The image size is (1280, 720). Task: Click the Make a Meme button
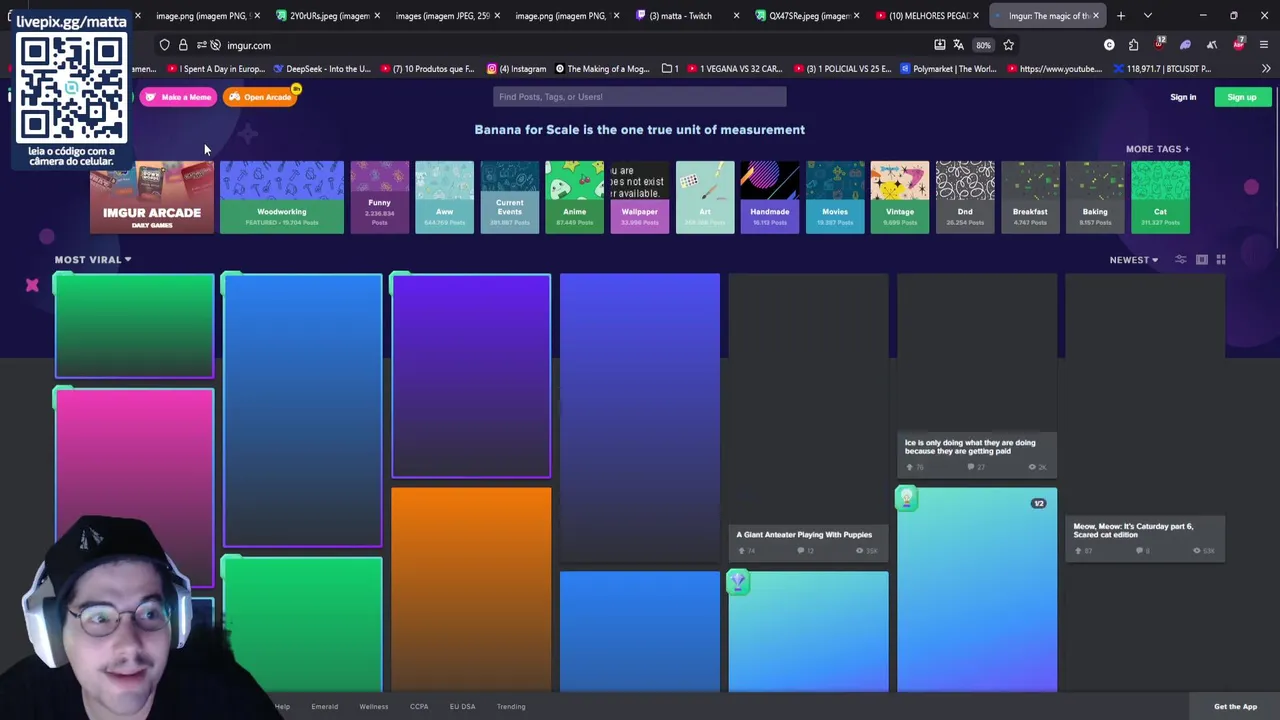[x=178, y=97]
